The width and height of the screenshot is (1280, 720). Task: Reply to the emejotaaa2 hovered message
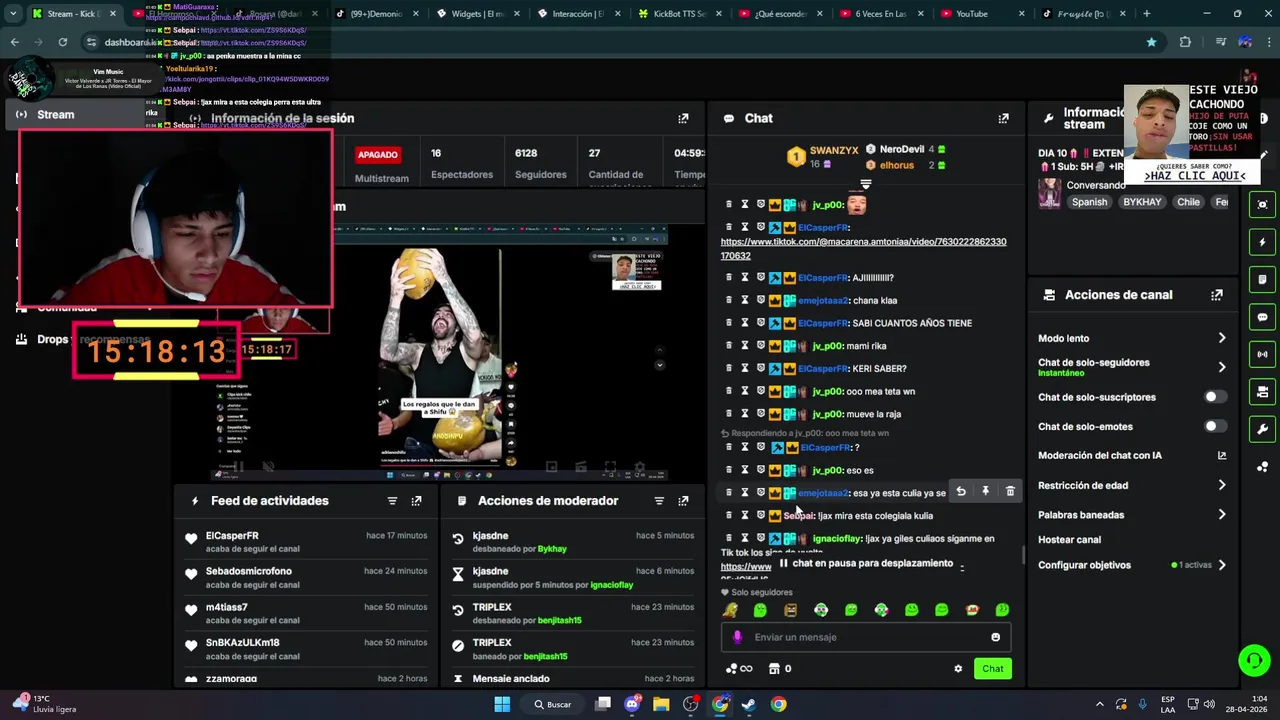click(x=961, y=491)
